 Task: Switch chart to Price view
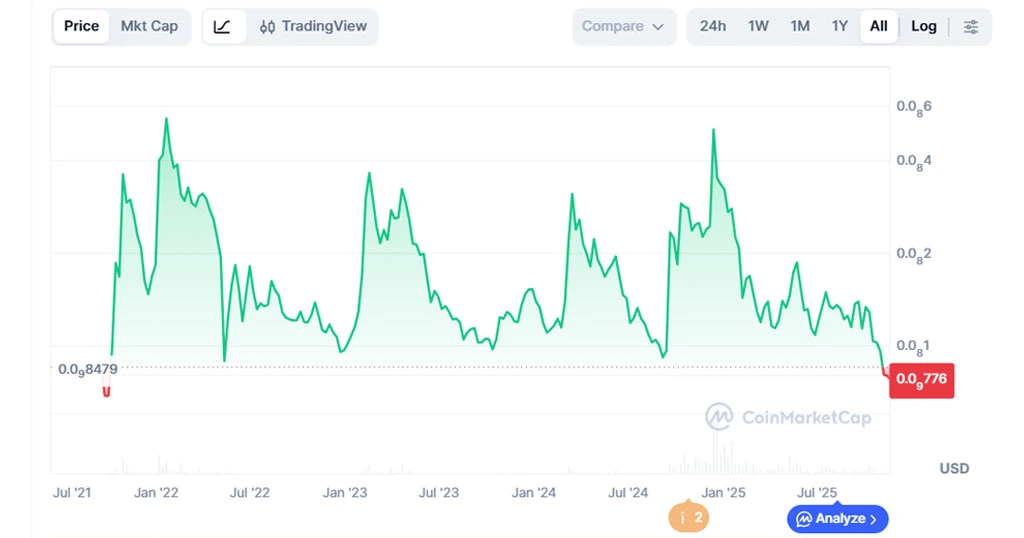(81, 27)
